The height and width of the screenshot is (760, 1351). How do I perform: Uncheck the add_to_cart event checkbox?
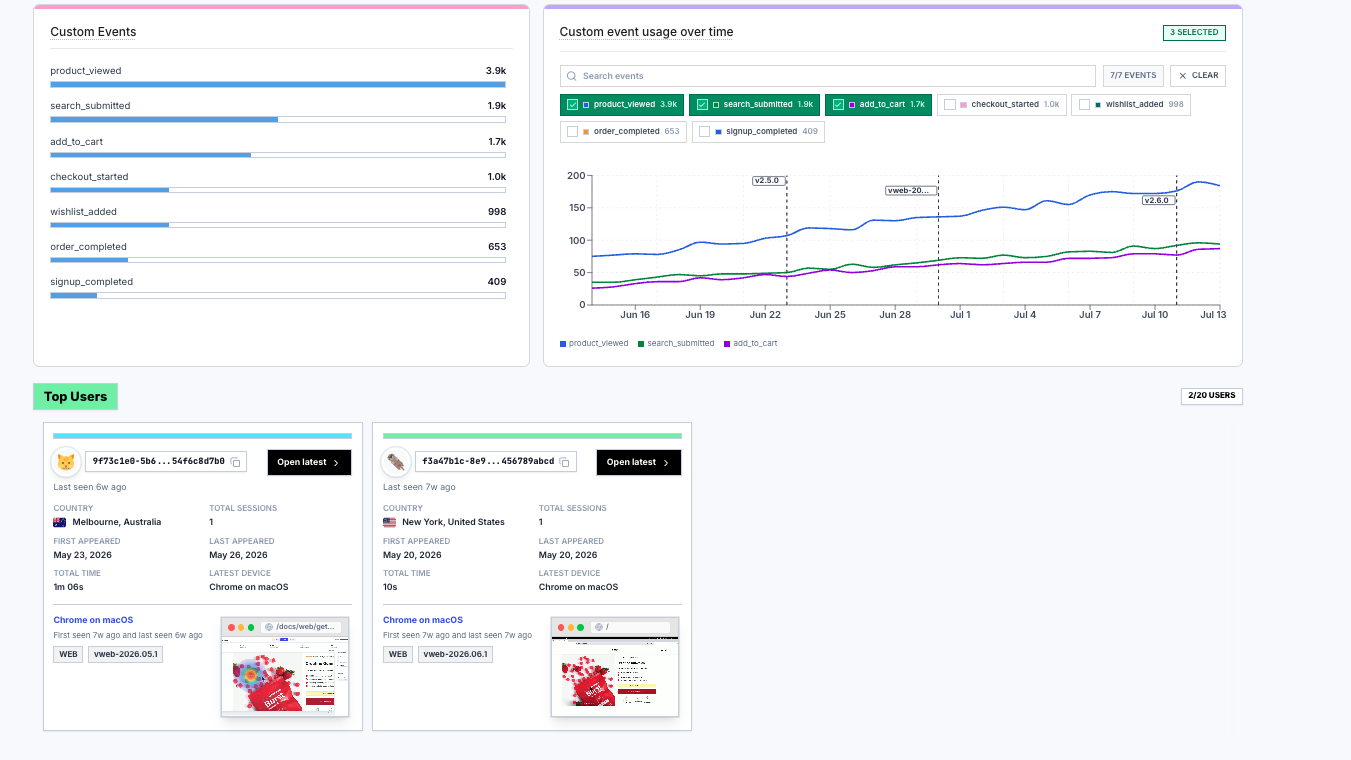pos(838,105)
